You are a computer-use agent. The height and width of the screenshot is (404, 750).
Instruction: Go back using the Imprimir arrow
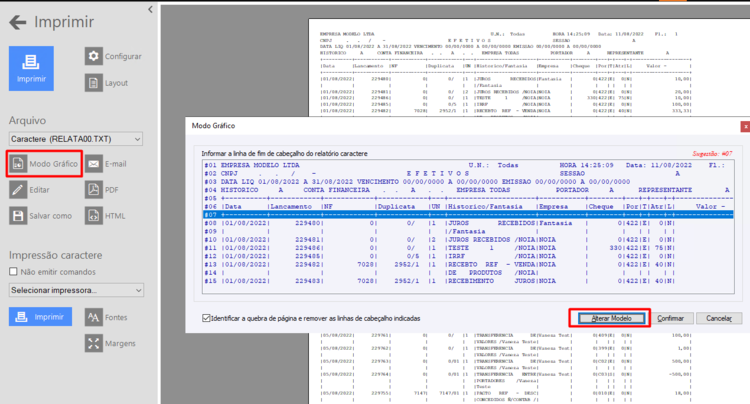click(x=18, y=22)
